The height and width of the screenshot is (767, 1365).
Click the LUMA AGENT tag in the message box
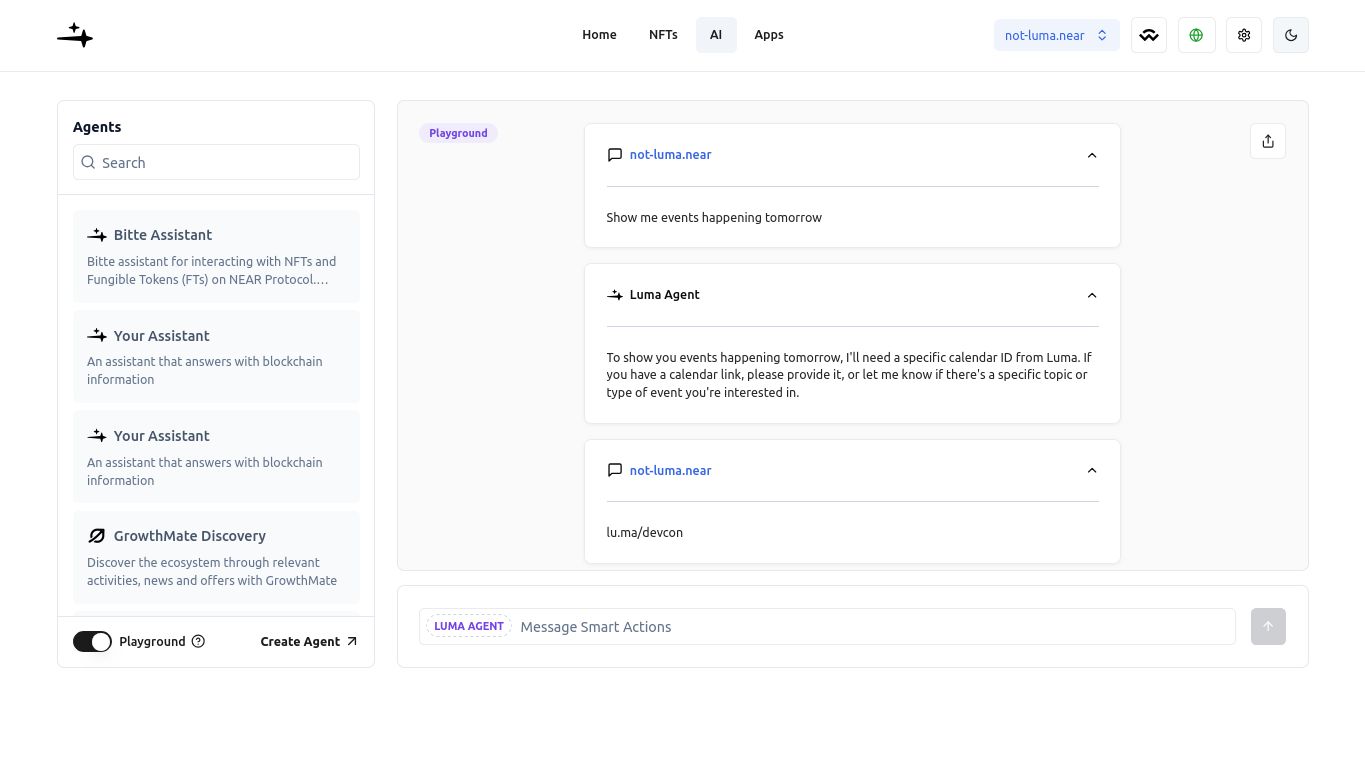[469, 626]
